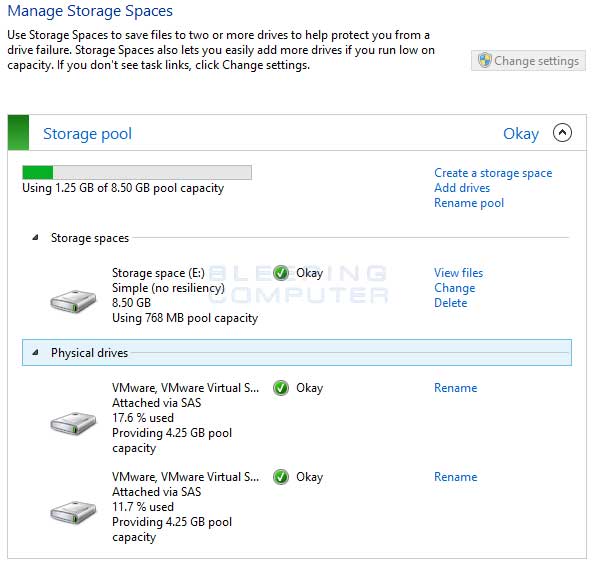Click the Change settings button
Screen dimensions: 595x569
(528, 60)
